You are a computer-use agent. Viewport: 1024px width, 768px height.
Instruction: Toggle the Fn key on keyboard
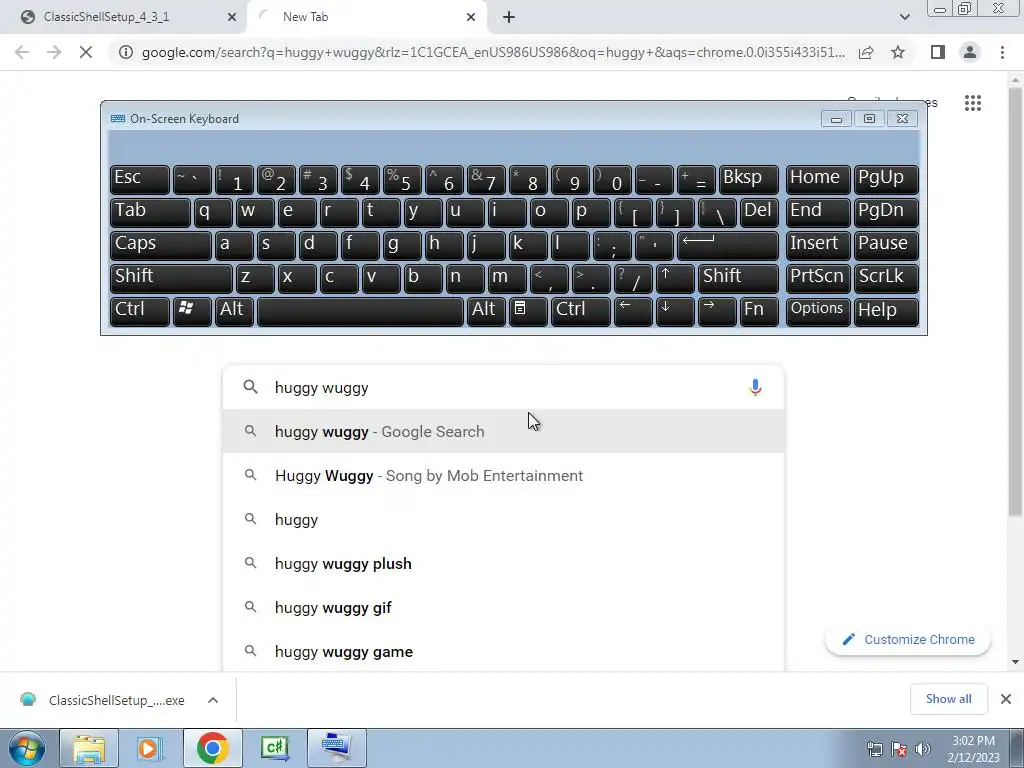click(759, 310)
